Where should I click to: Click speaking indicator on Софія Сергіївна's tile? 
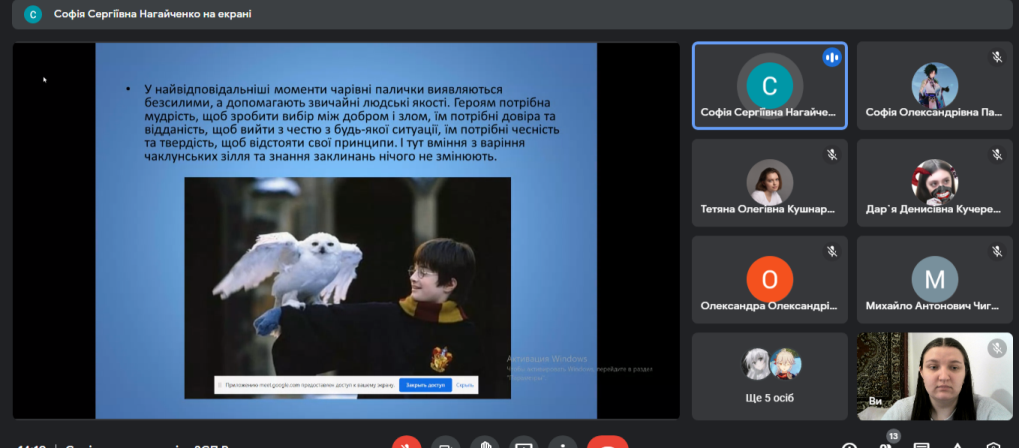pos(831,57)
